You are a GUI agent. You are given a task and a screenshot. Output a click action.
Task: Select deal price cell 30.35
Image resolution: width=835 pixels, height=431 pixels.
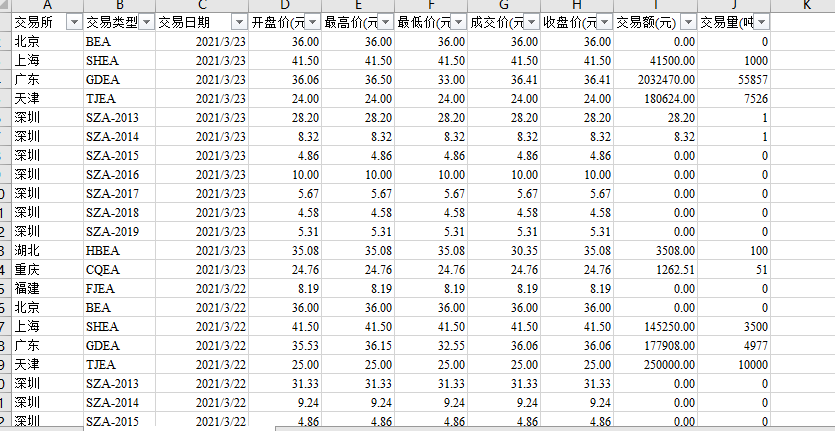504,250
